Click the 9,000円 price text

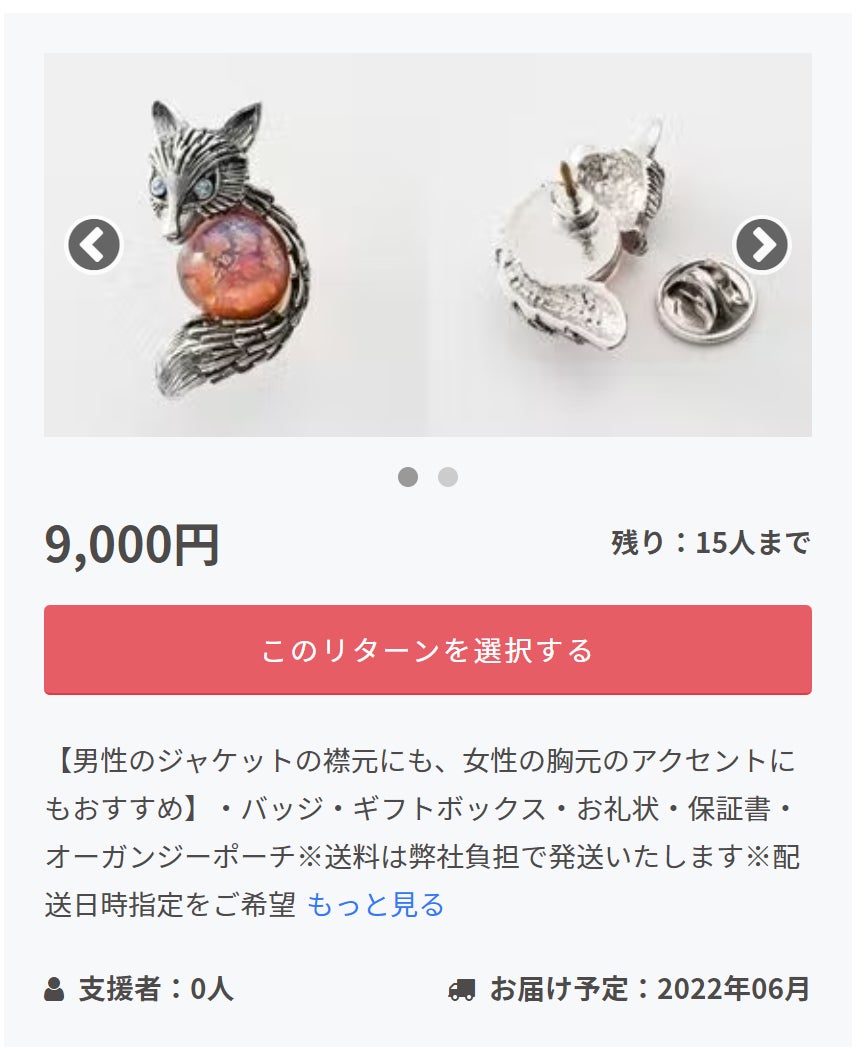pos(132,544)
